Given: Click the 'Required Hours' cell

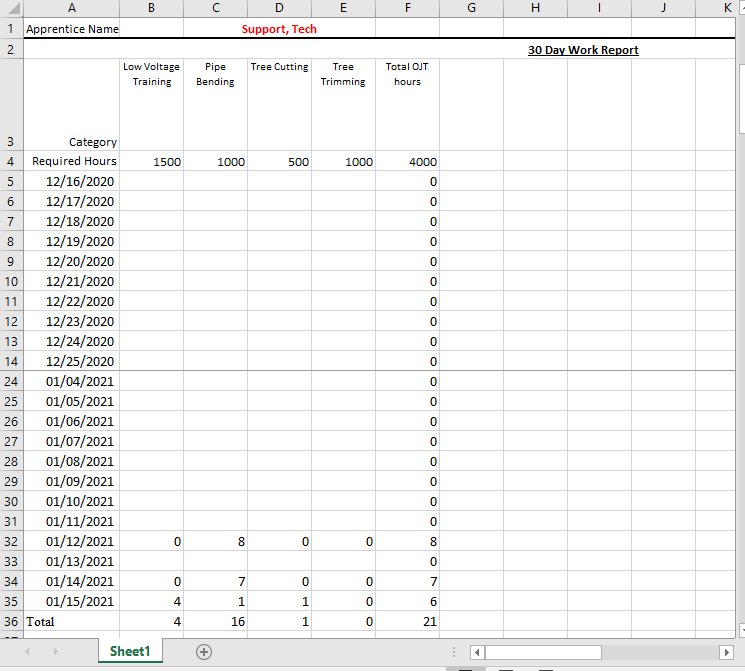Looking at the screenshot, I should (x=72, y=161).
